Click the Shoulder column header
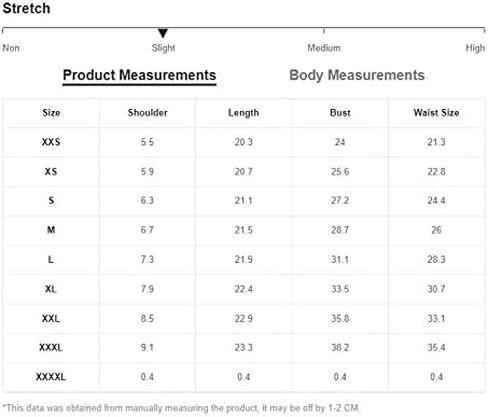Viewport: 488px width, 417px height. pyautogui.click(x=147, y=113)
